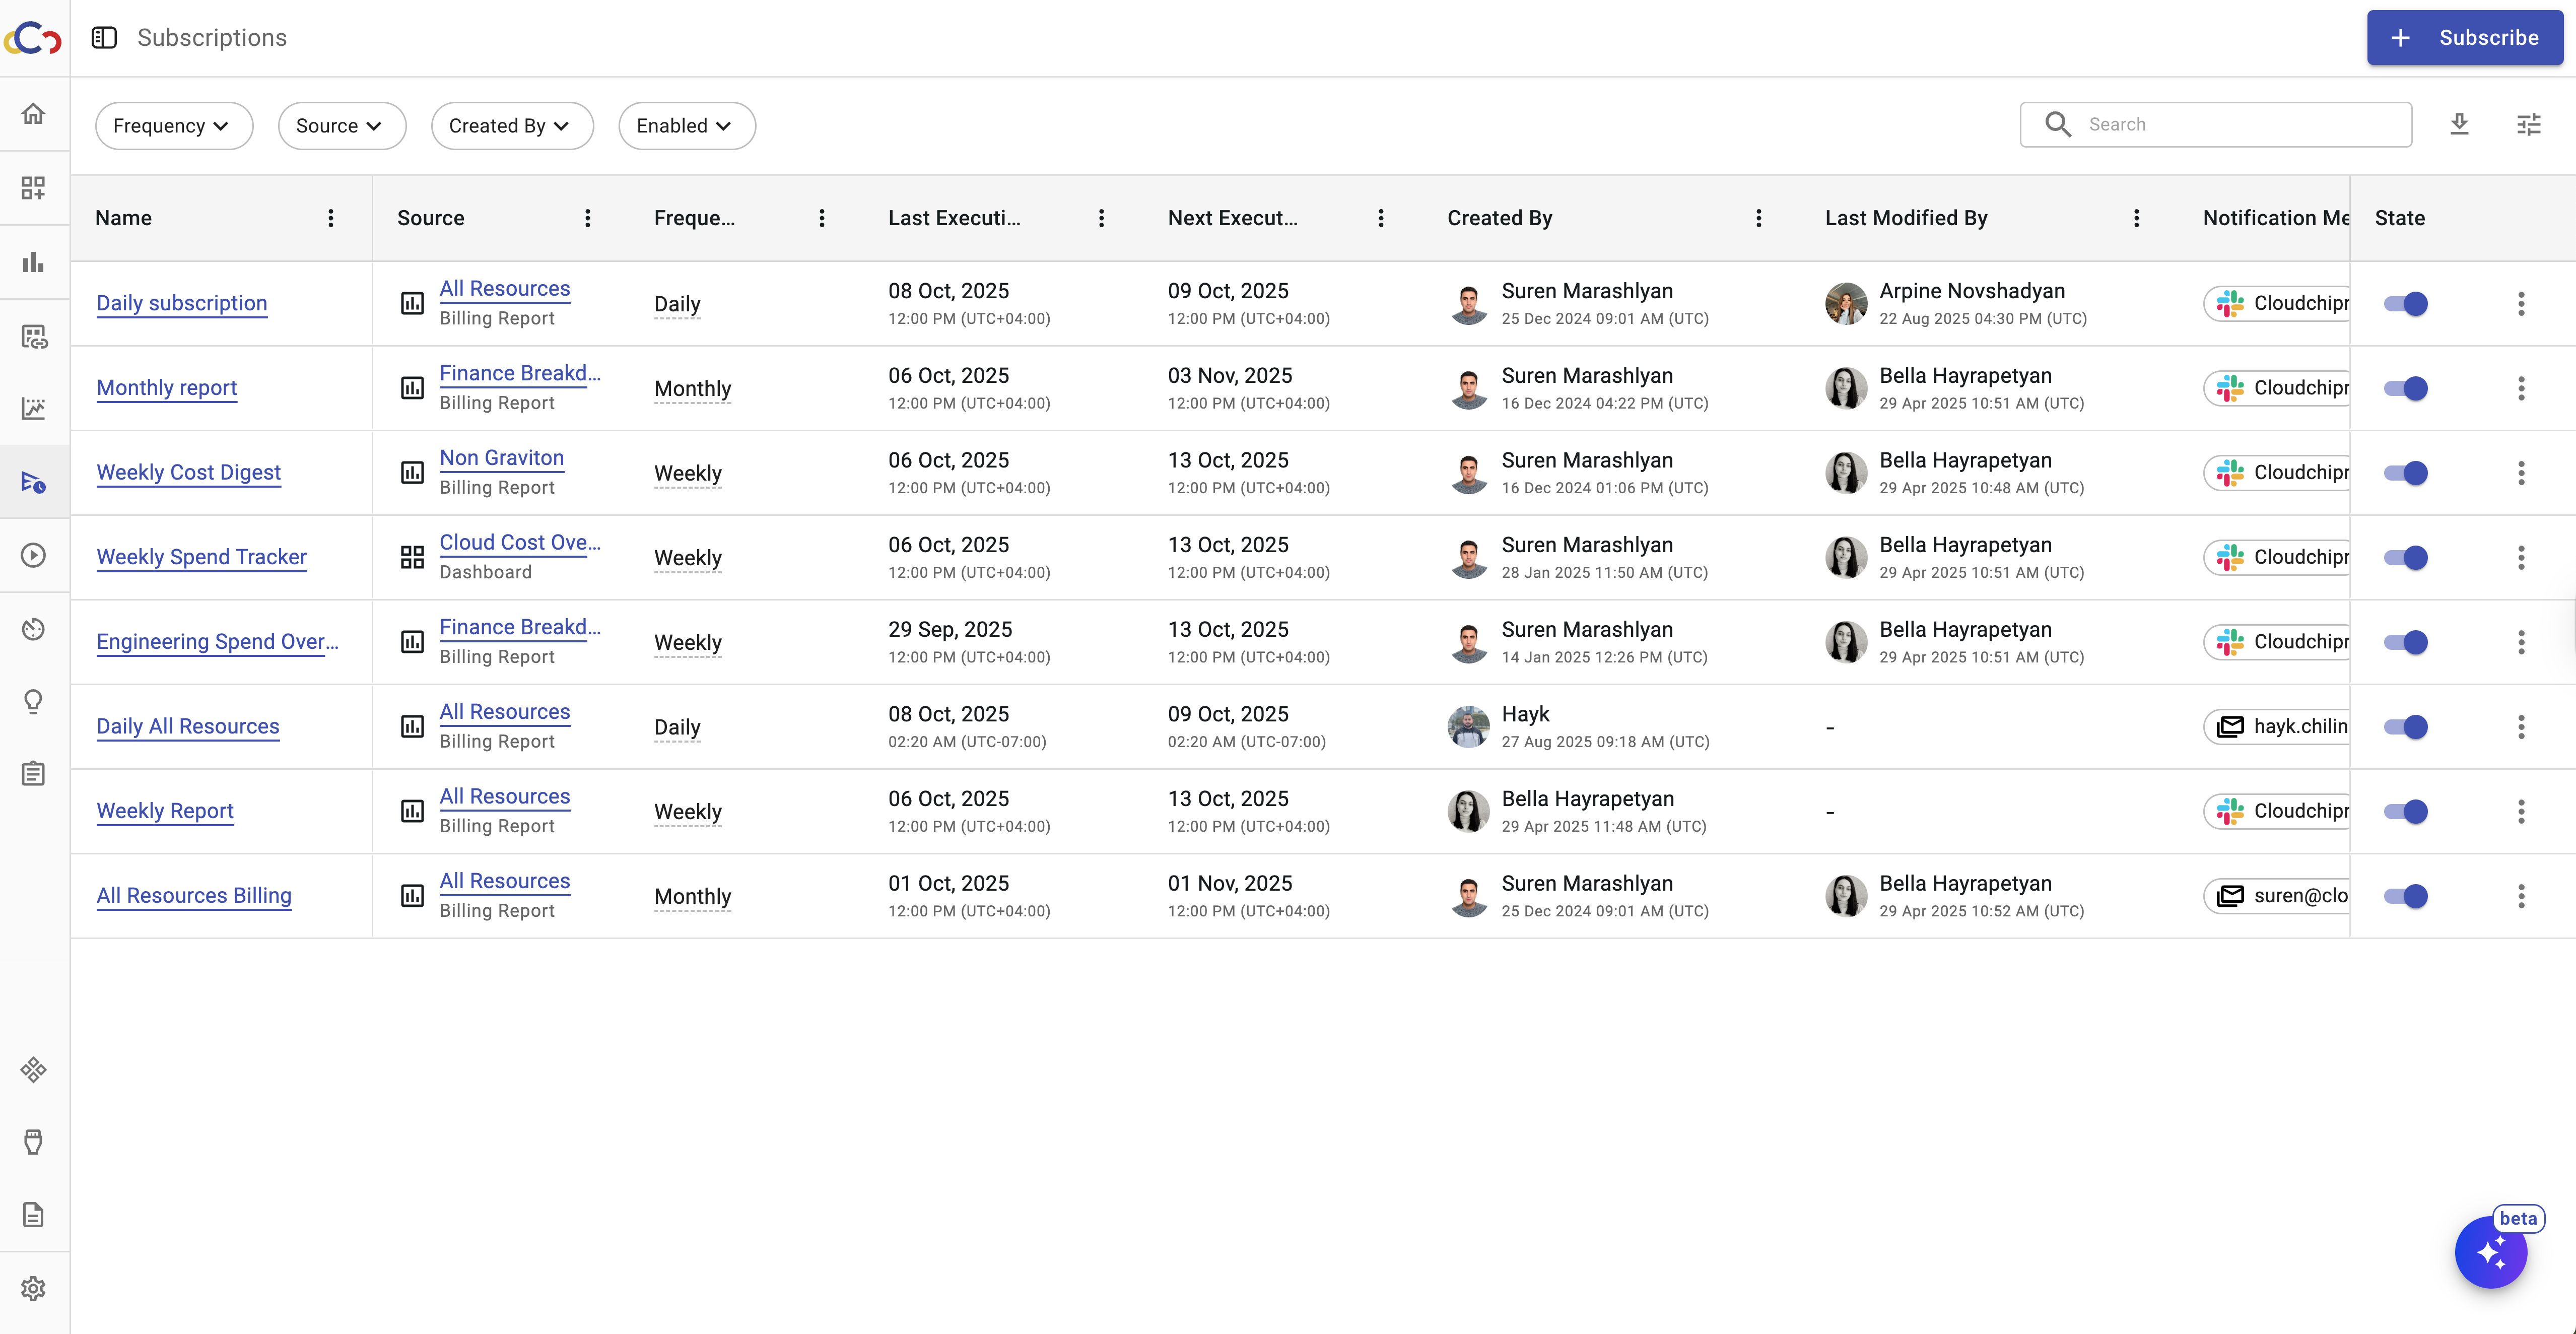This screenshot has width=2576, height=1334.
Task: Click the Subscribe button
Action: (2464, 38)
